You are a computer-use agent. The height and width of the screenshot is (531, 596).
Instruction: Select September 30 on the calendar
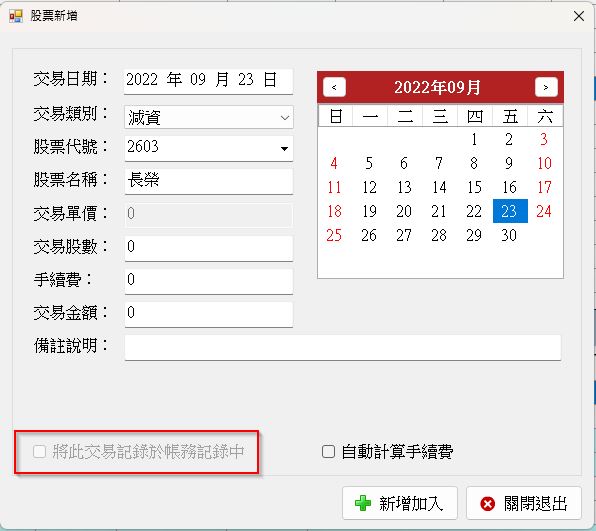pyautogui.click(x=509, y=235)
